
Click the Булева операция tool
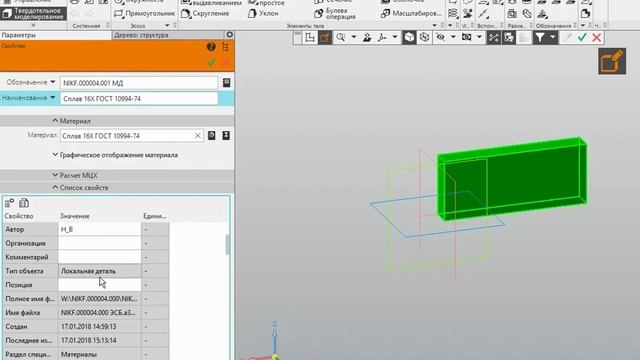(335, 13)
